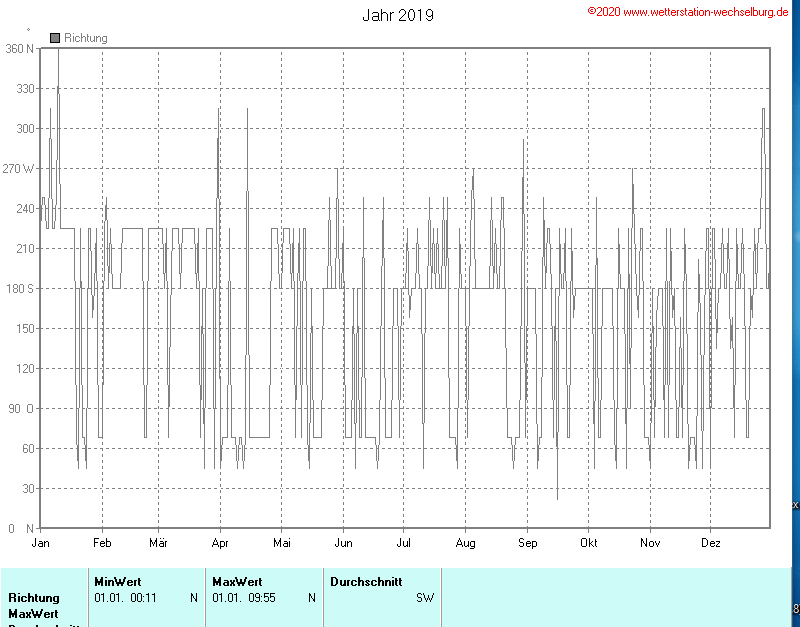Click the Jul month label
800x627 pixels.
(x=404, y=543)
